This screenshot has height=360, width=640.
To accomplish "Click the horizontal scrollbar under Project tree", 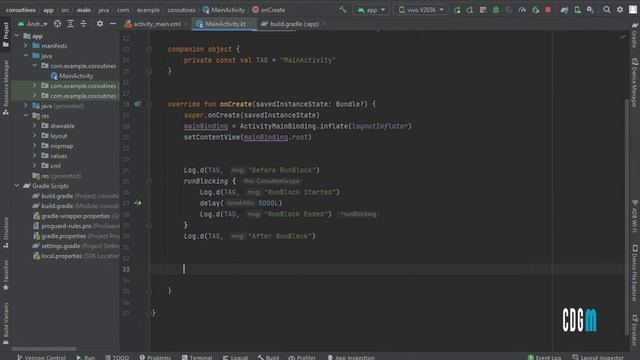I will click(x=44, y=349).
